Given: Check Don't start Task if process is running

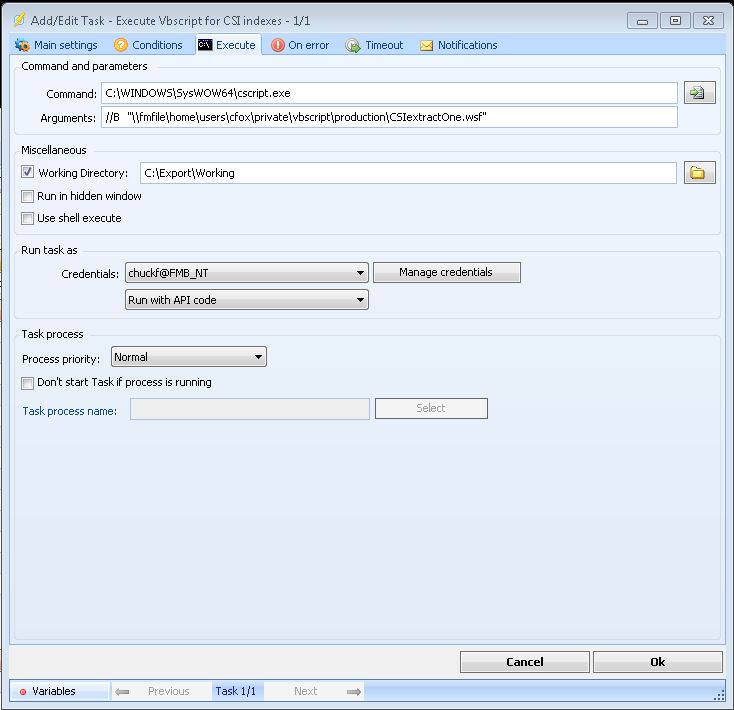Looking at the screenshot, I should point(28,382).
